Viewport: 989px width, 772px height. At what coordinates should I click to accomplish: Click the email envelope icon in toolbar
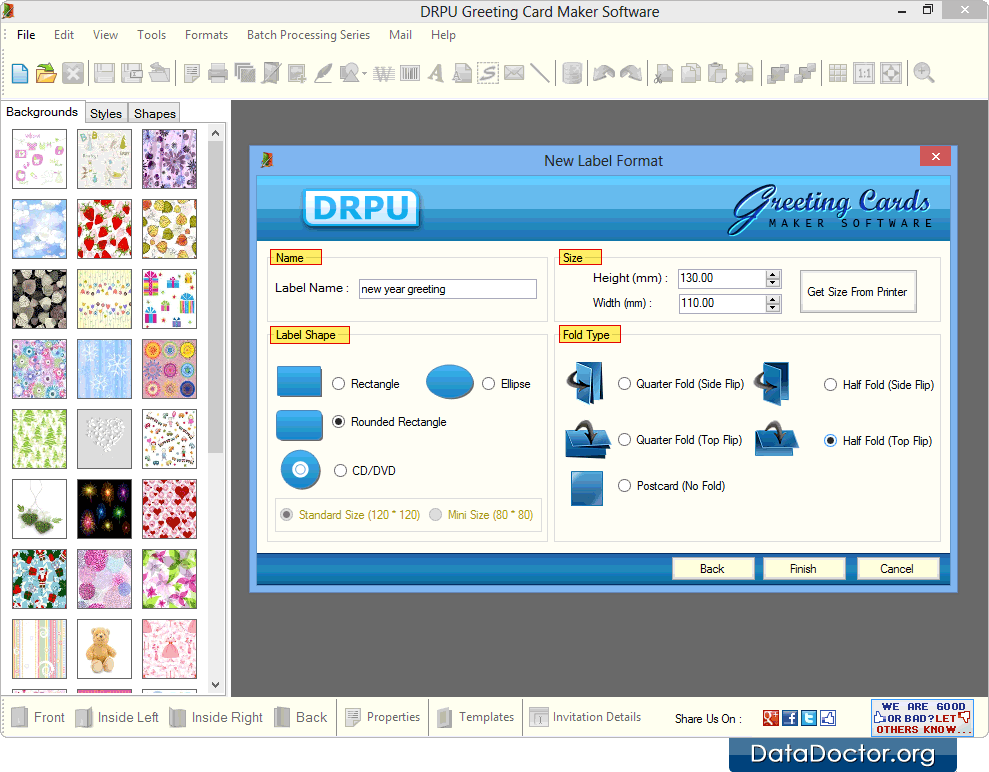tap(514, 73)
